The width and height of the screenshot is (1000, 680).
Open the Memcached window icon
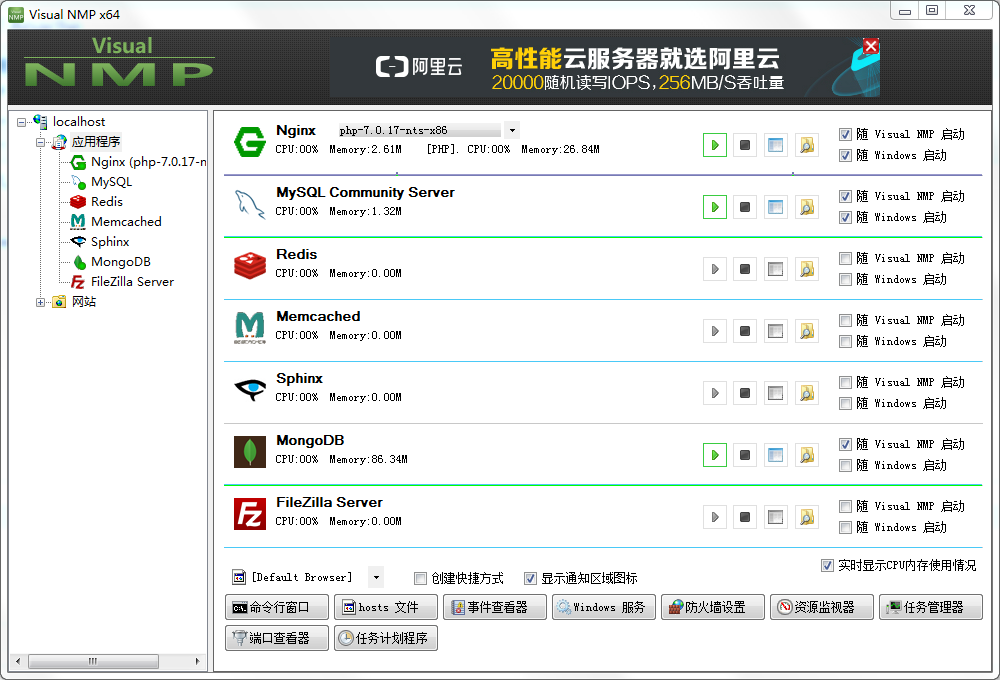pyautogui.click(x=776, y=331)
